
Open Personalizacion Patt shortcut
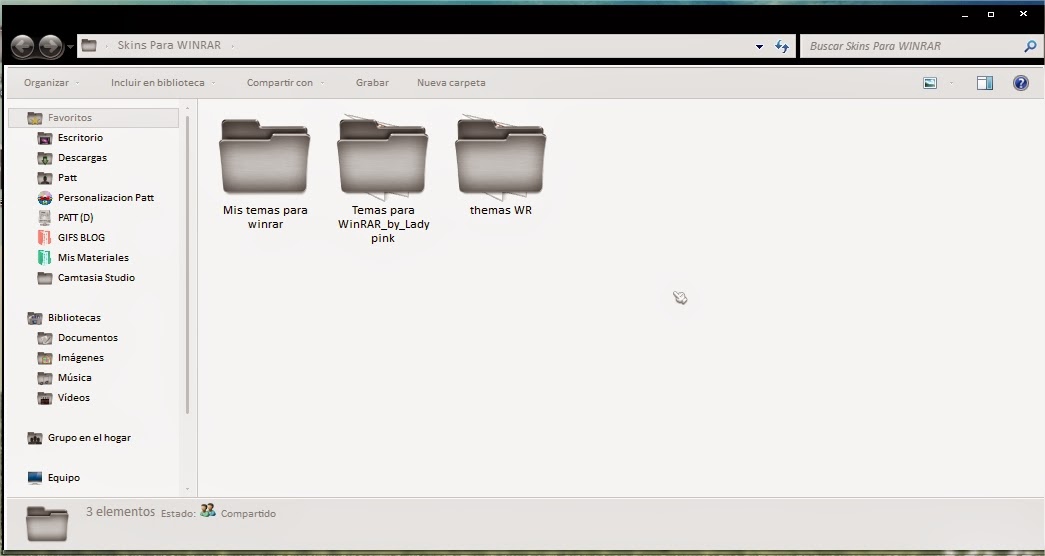tap(106, 197)
